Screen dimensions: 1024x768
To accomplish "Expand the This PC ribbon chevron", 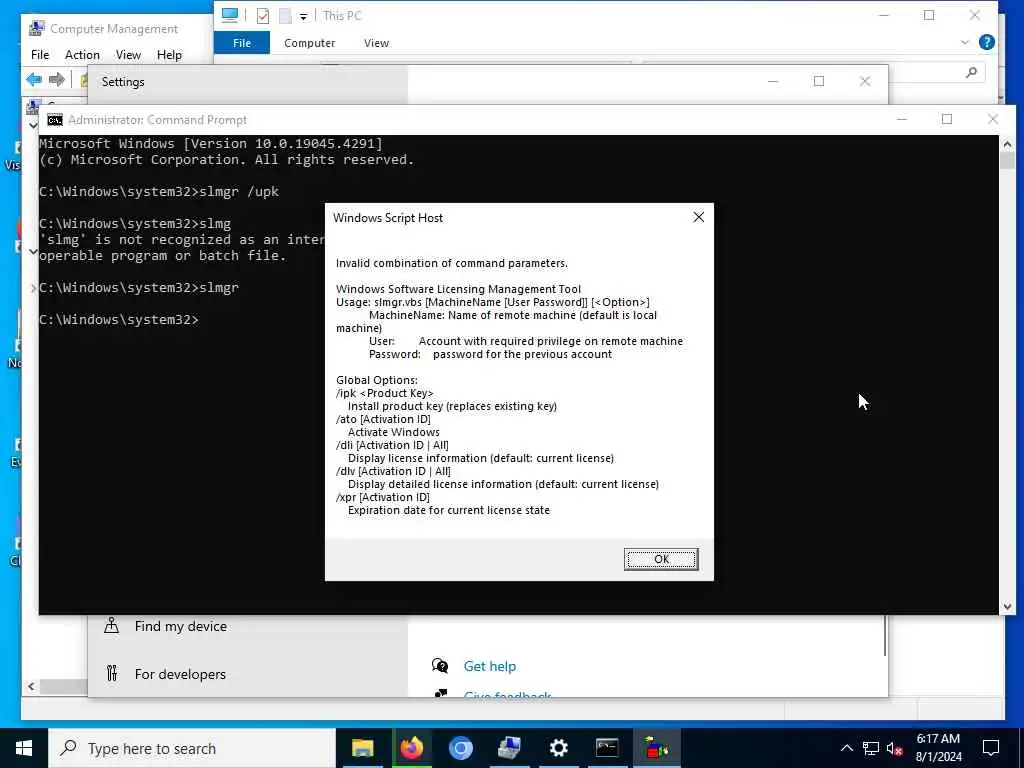I will coord(965,42).
